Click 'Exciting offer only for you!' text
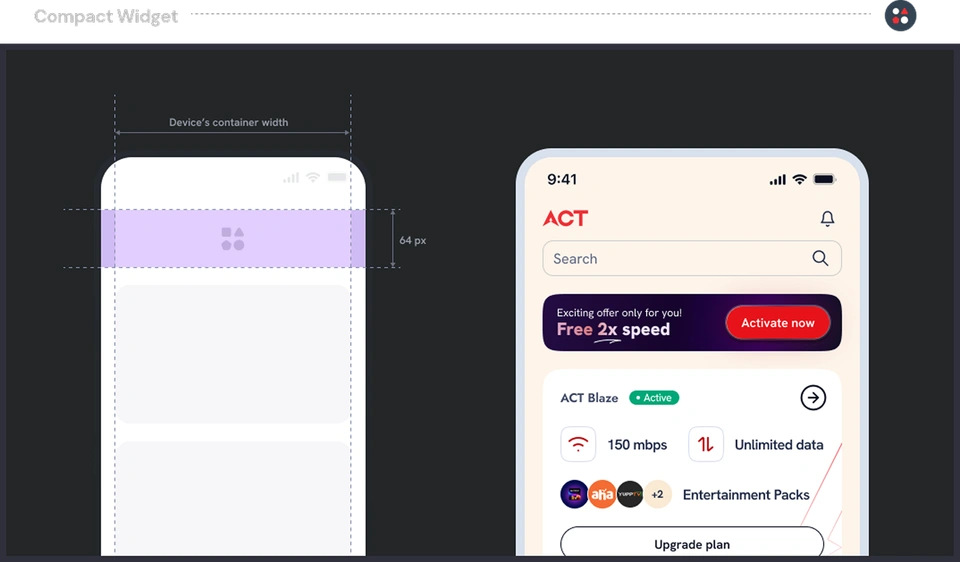960x562 pixels. pyautogui.click(x=619, y=313)
